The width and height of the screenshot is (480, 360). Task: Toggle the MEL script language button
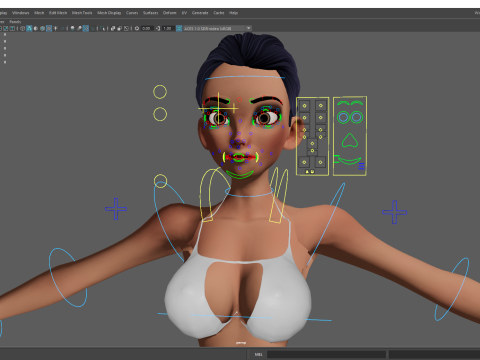pyautogui.click(x=258, y=354)
